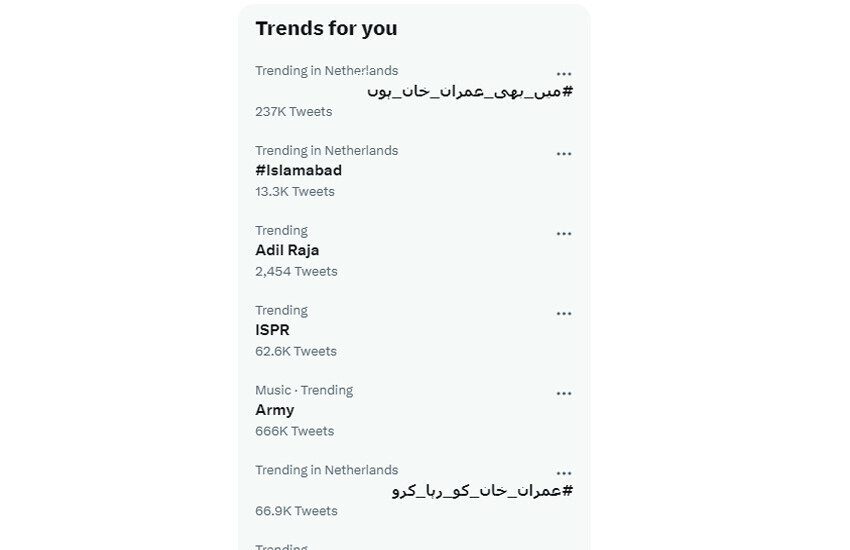Click the 62.6K Tweets count
This screenshot has height=550, width=850.
(x=296, y=352)
